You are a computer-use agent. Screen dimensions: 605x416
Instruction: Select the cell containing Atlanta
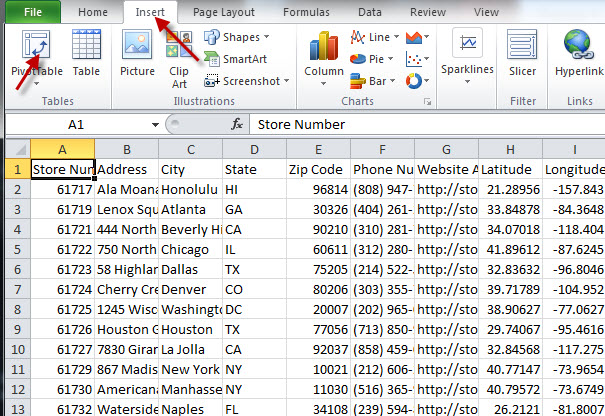pos(191,210)
